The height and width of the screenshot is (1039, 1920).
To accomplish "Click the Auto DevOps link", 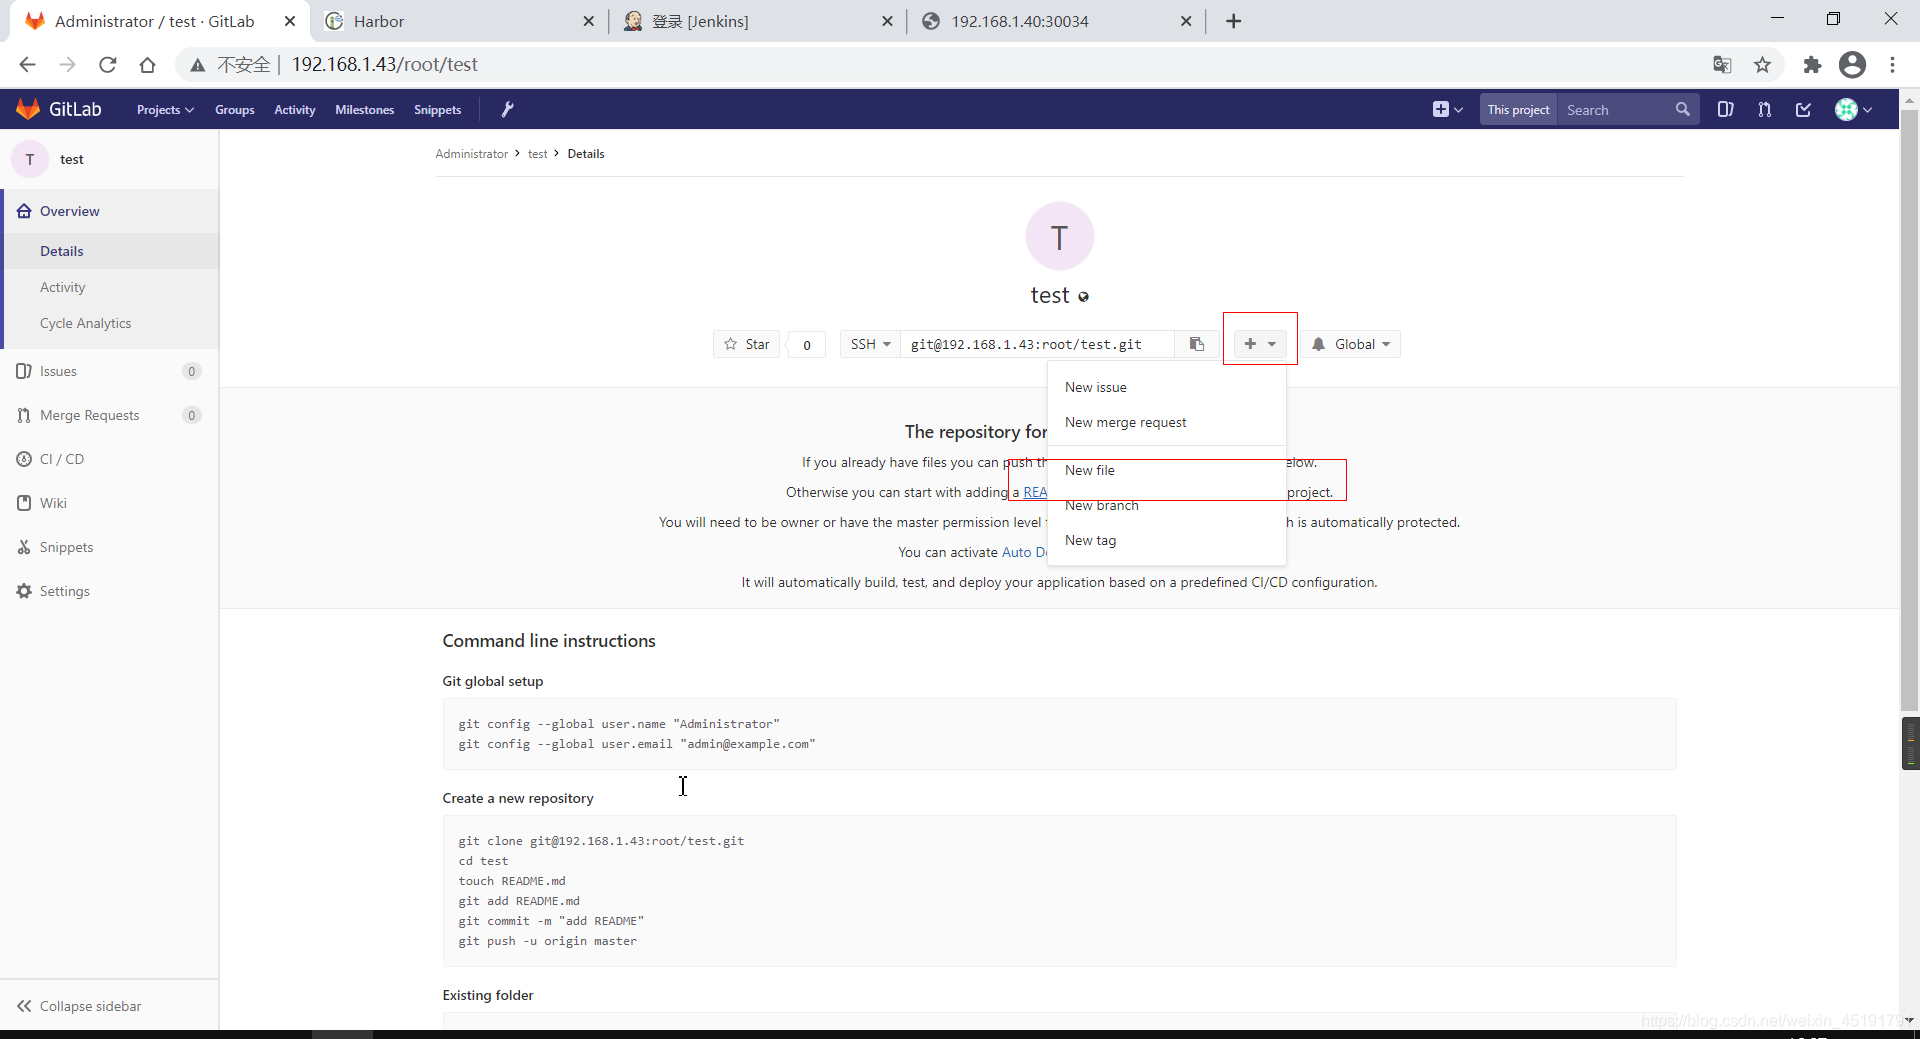I will tap(1024, 552).
